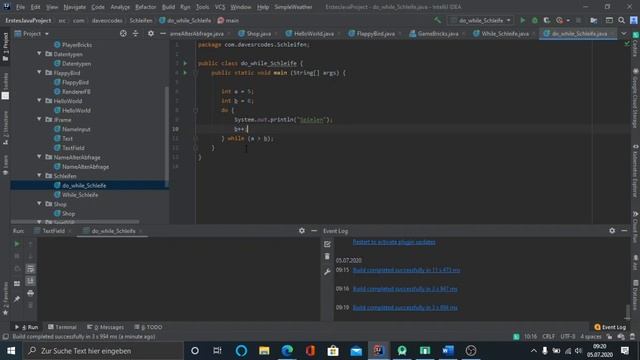640x360 pixels.
Task: Open the TODO tool window button
Action: tap(149, 327)
